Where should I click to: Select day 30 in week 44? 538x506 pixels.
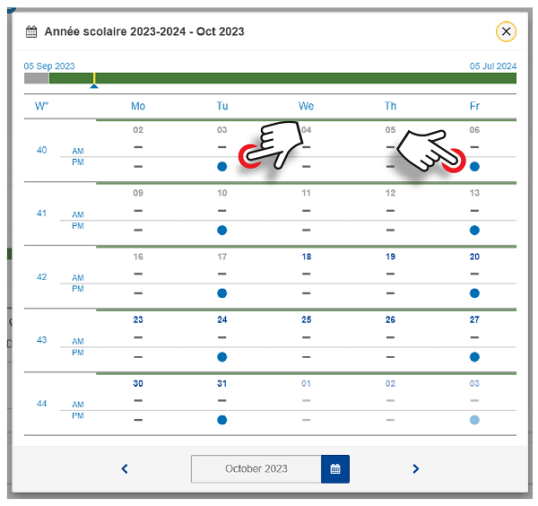pyautogui.click(x=138, y=383)
